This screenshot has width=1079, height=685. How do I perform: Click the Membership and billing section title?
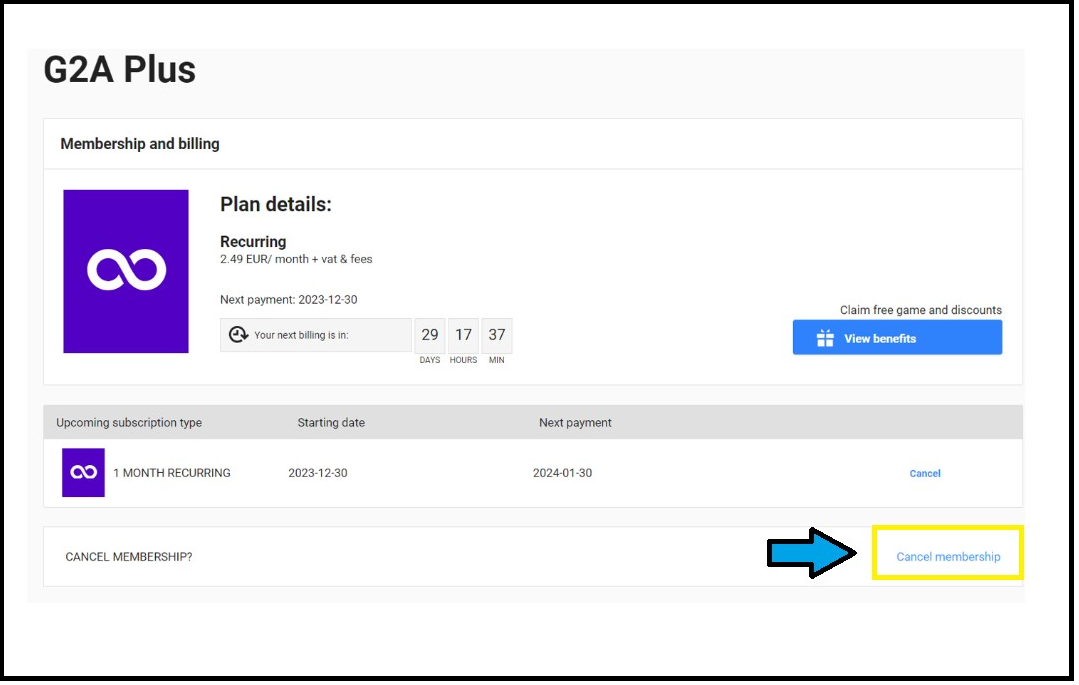tap(140, 144)
